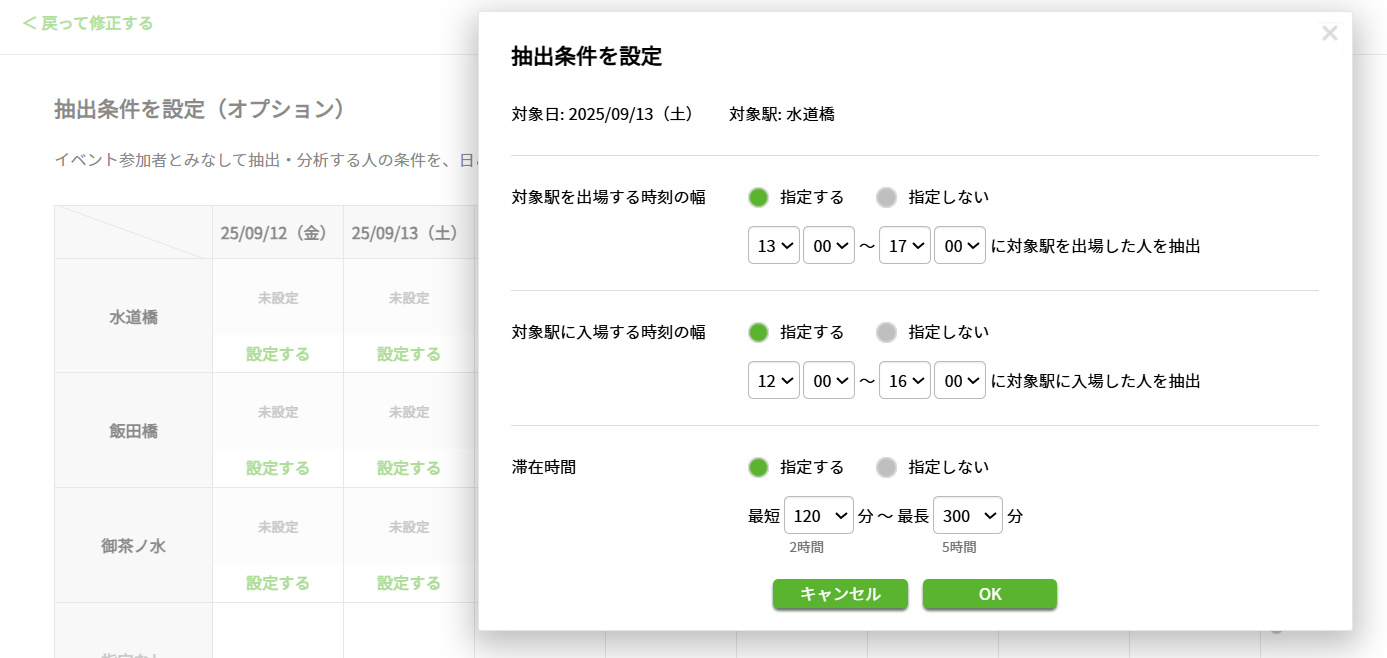Click 設定する for 御茶ノ水 on 25/09/13
The image size is (1387, 658).
point(409,583)
